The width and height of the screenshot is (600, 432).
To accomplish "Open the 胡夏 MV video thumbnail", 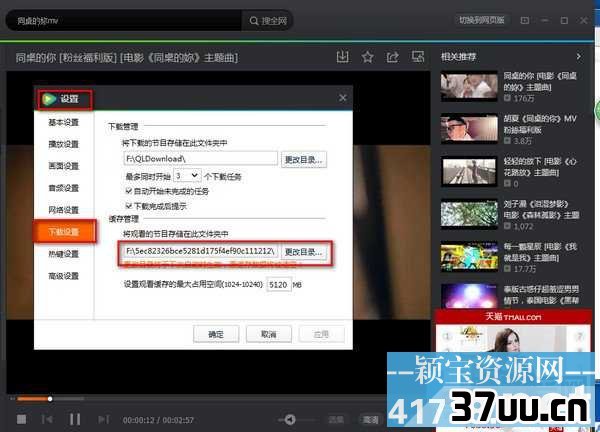I will [469, 129].
